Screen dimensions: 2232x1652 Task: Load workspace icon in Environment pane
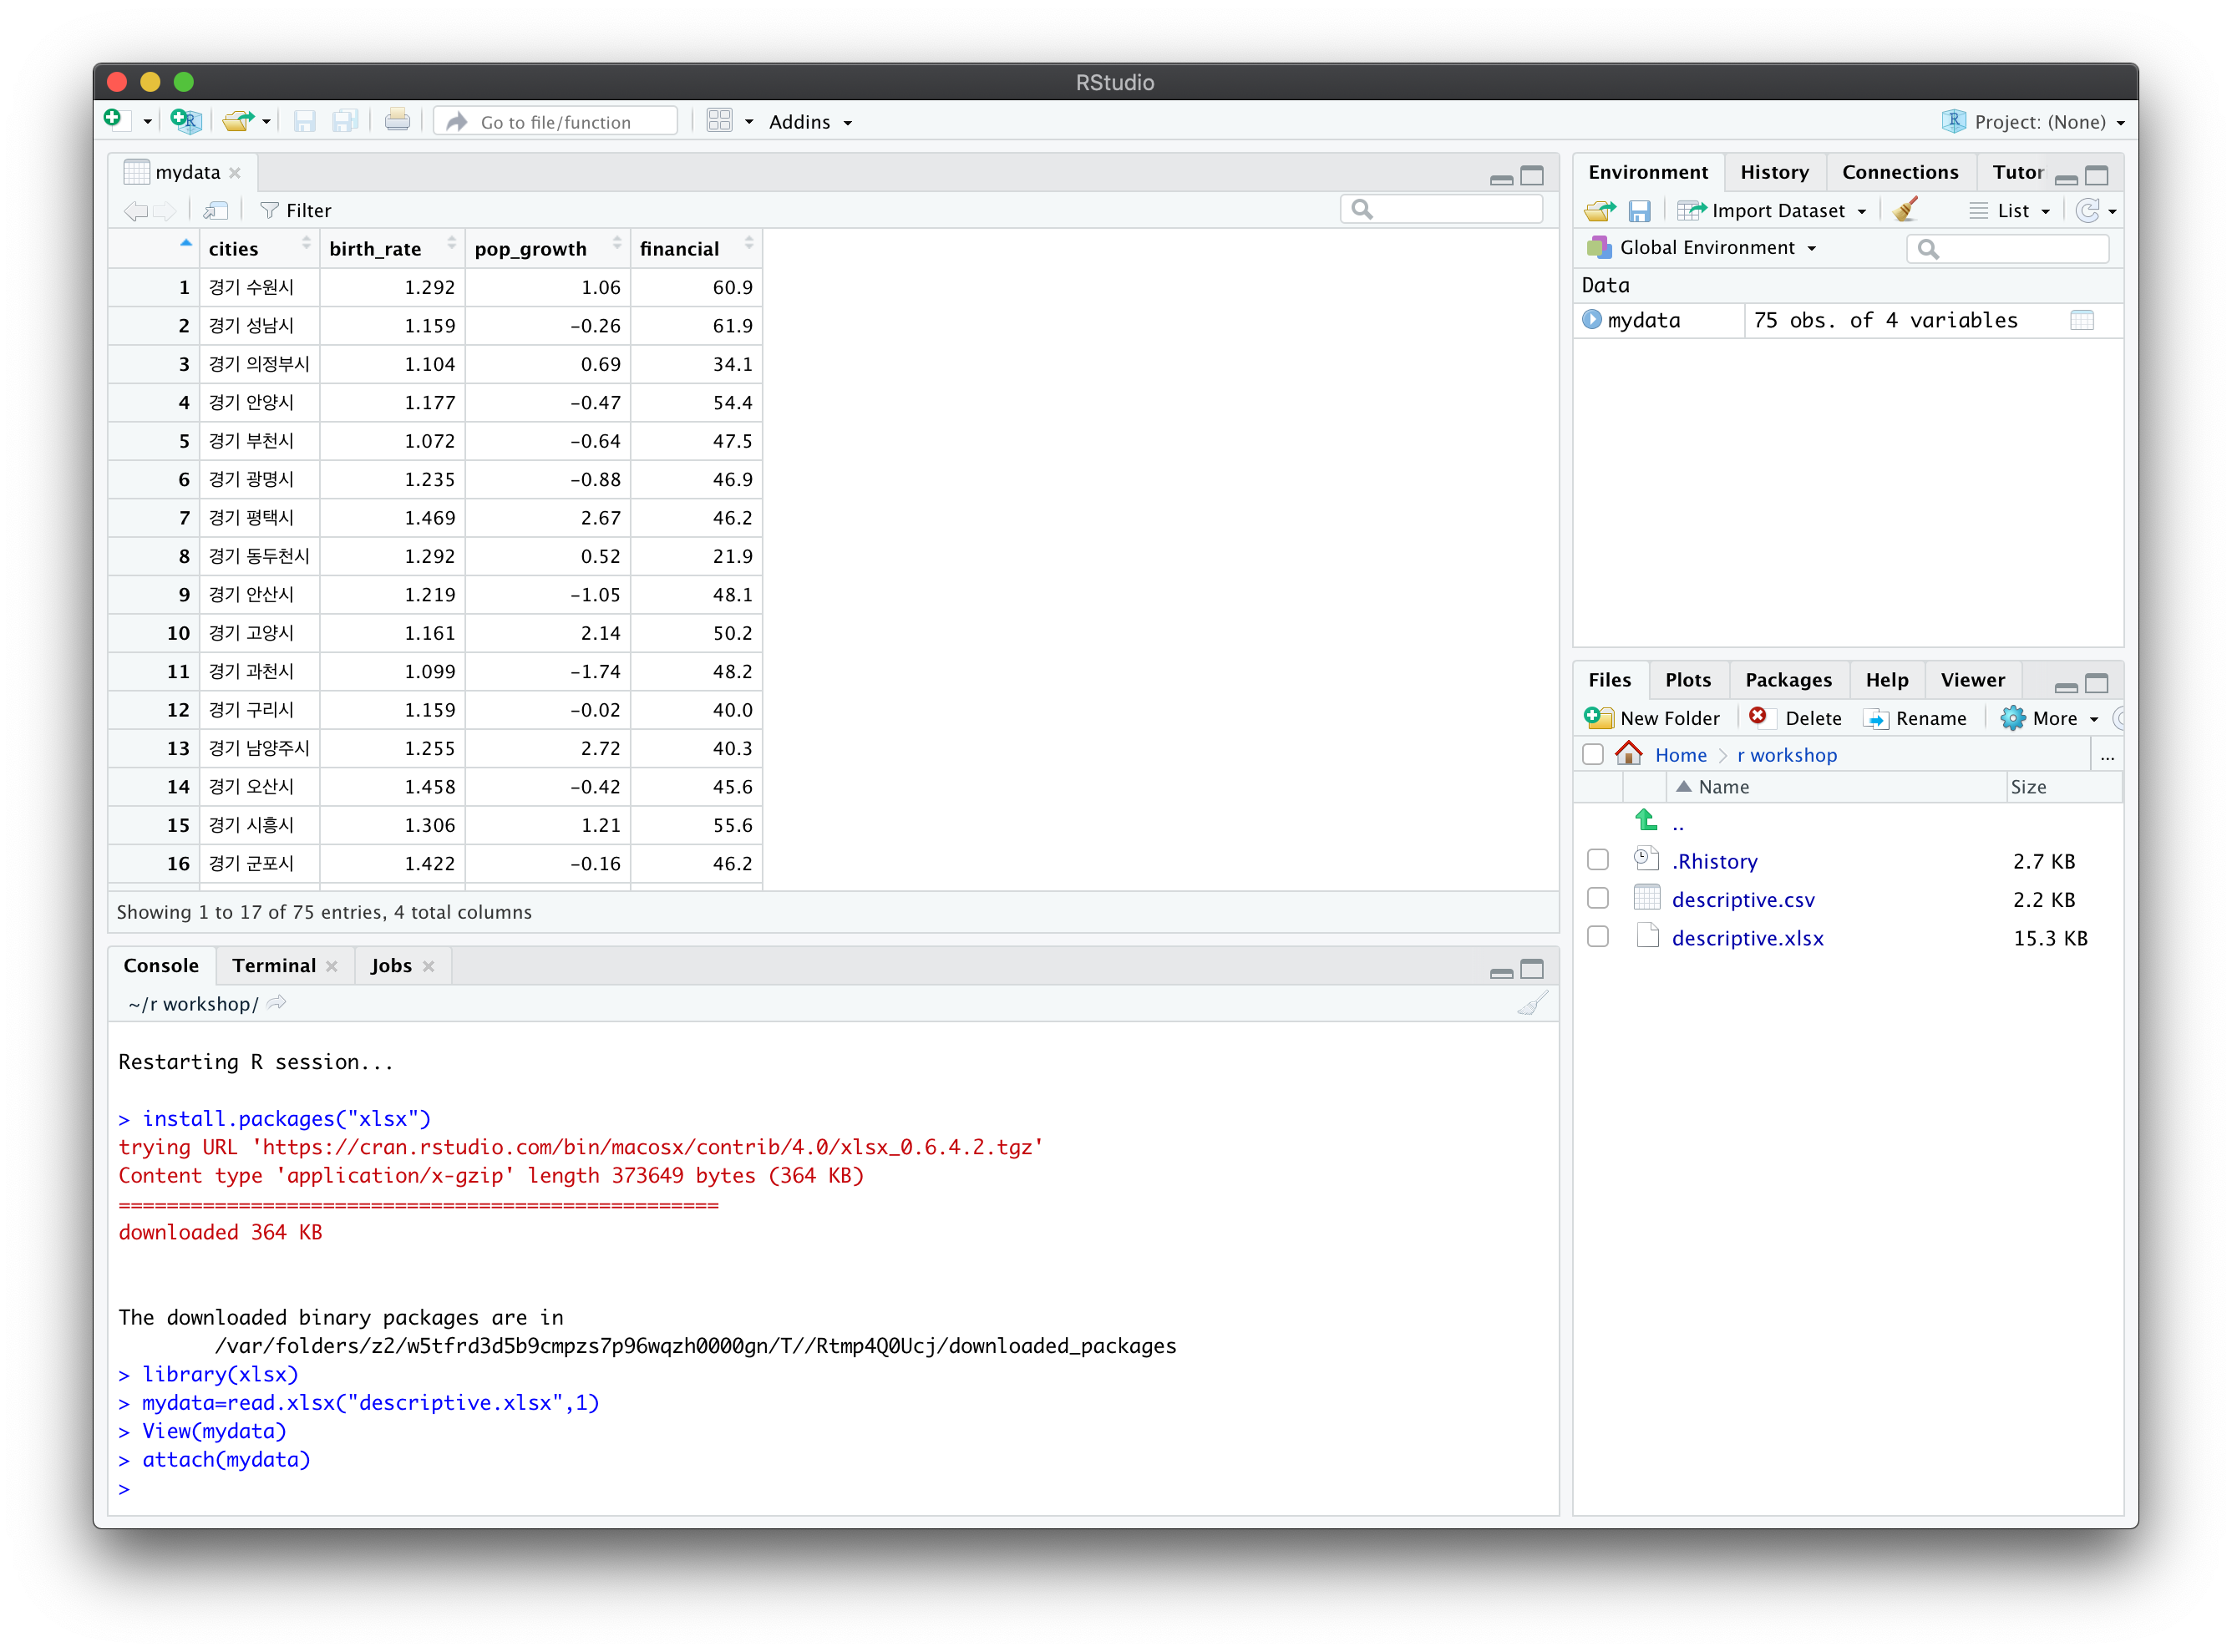(1599, 210)
